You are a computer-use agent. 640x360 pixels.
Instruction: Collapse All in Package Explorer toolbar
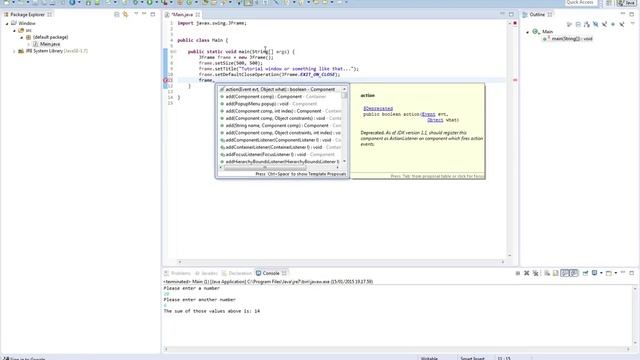click(x=117, y=14)
